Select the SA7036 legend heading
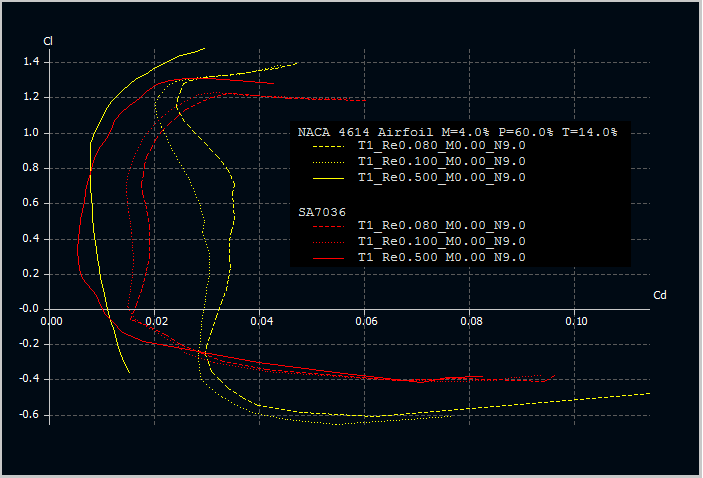The width and height of the screenshot is (703, 478). [322, 212]
